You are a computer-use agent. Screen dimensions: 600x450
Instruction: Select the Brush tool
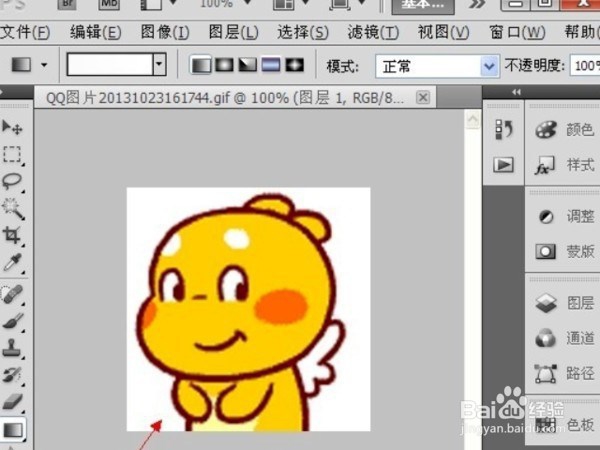(x=12, y=321)
